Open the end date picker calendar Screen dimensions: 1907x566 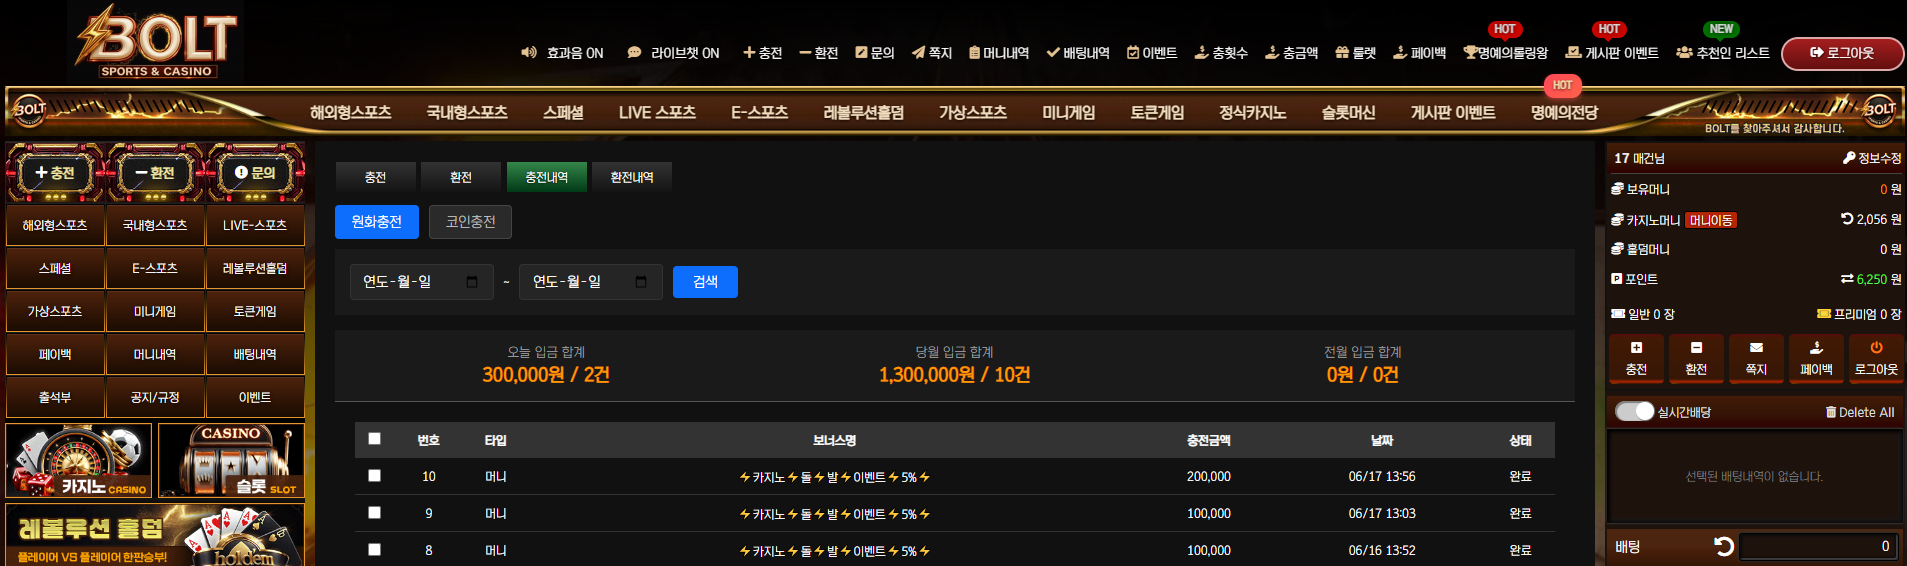[x=641, y=282]
